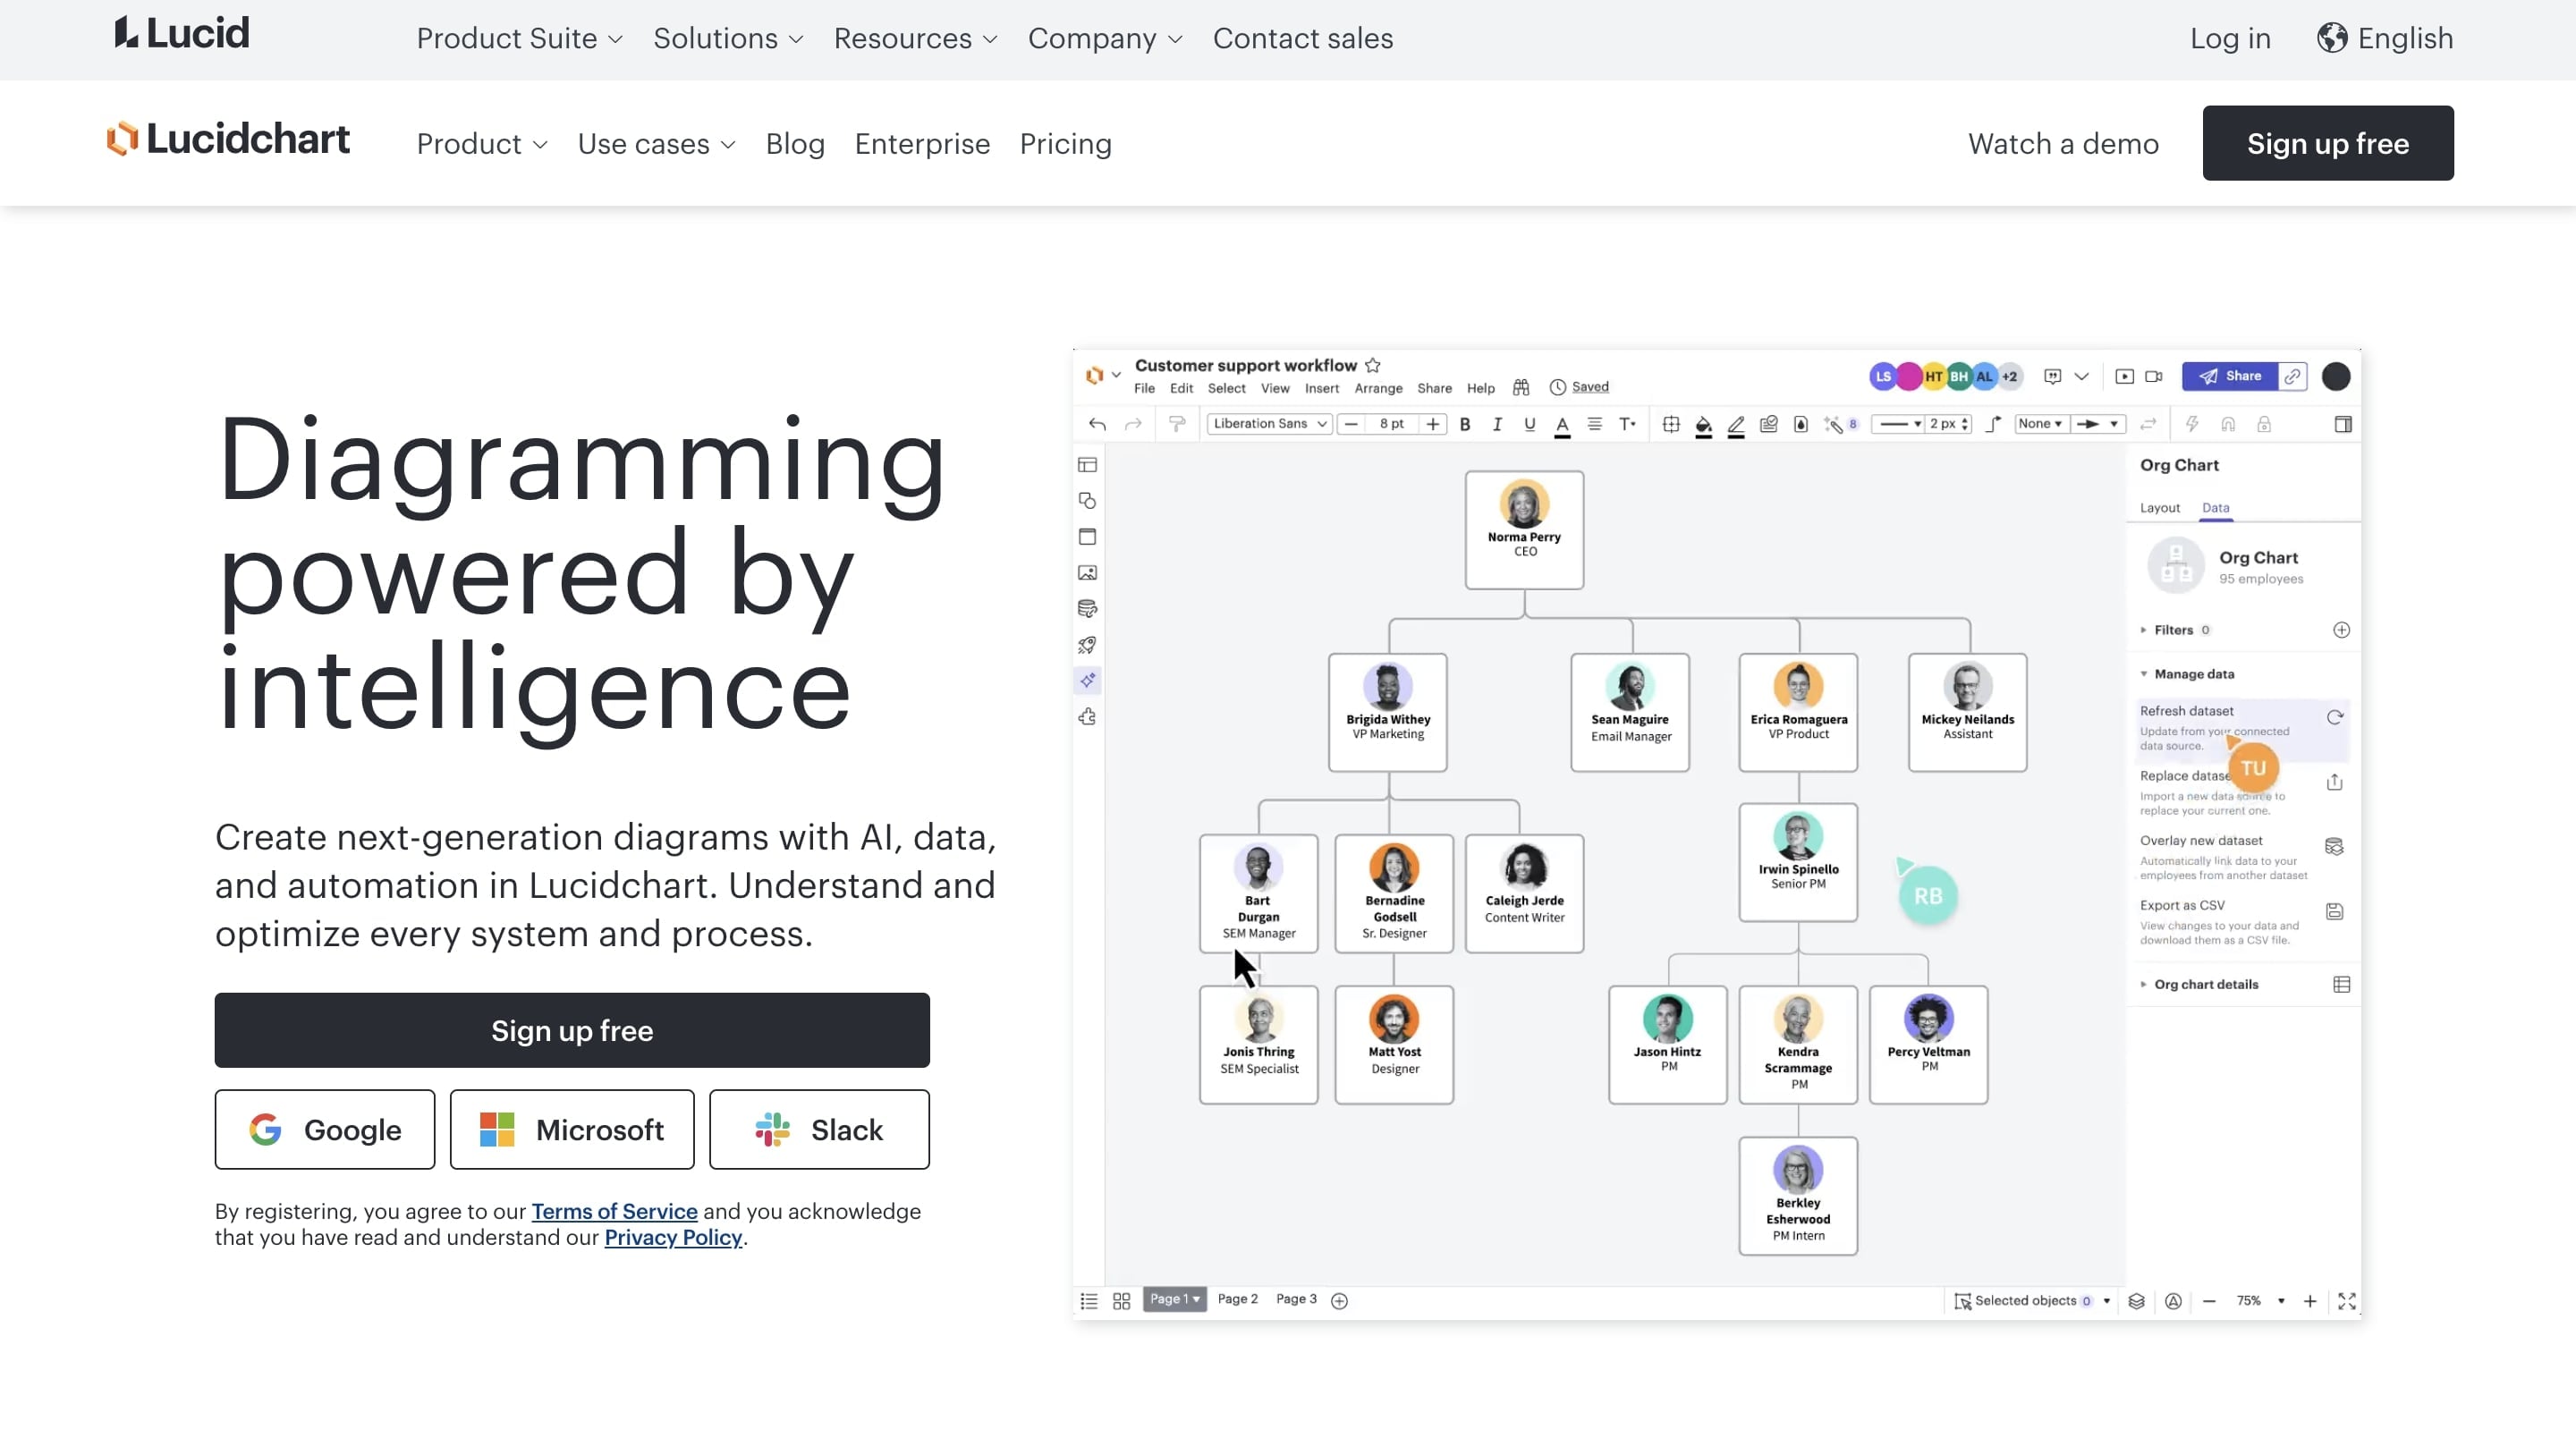Open the Insert menu in diagram

[x=1321, y=388]
